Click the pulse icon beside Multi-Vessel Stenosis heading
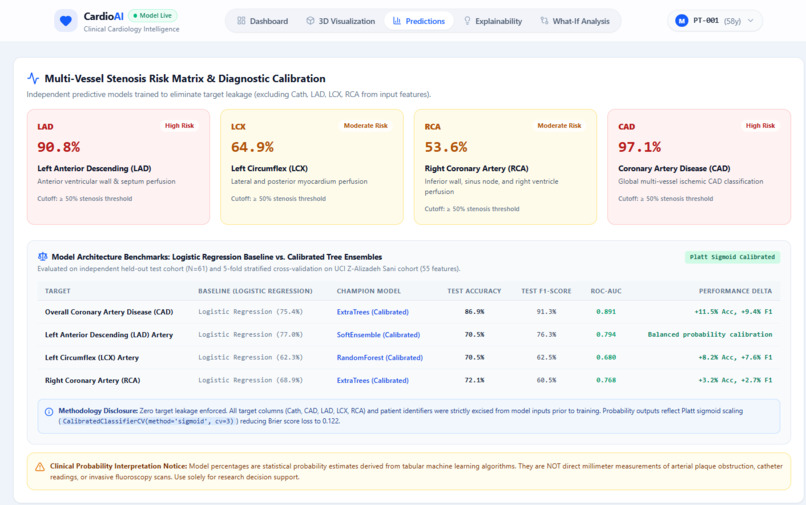 click(33, 78)
